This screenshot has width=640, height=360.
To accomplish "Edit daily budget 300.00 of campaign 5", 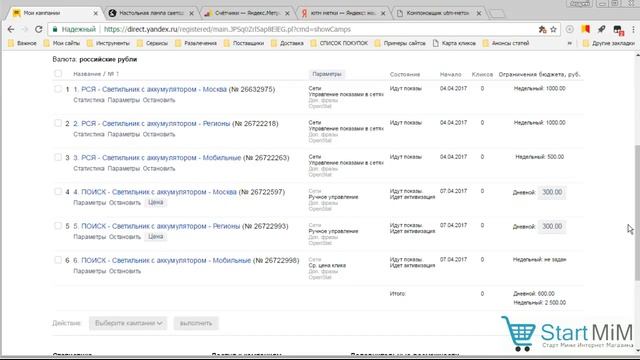I will point(552,227).
